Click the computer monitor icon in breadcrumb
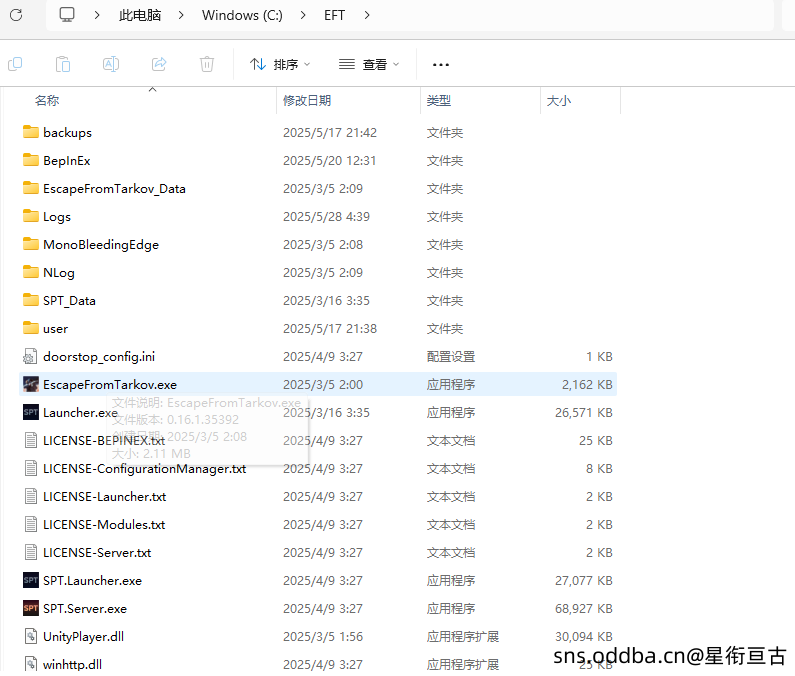 point(67,15)
